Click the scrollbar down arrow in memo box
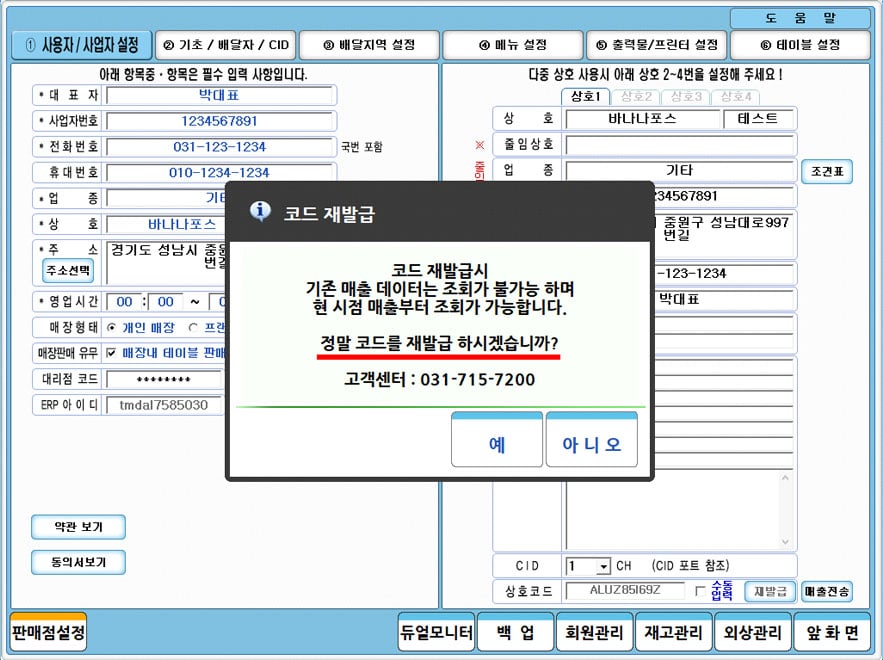Screen dimensions: 883x660 [785, 542]
